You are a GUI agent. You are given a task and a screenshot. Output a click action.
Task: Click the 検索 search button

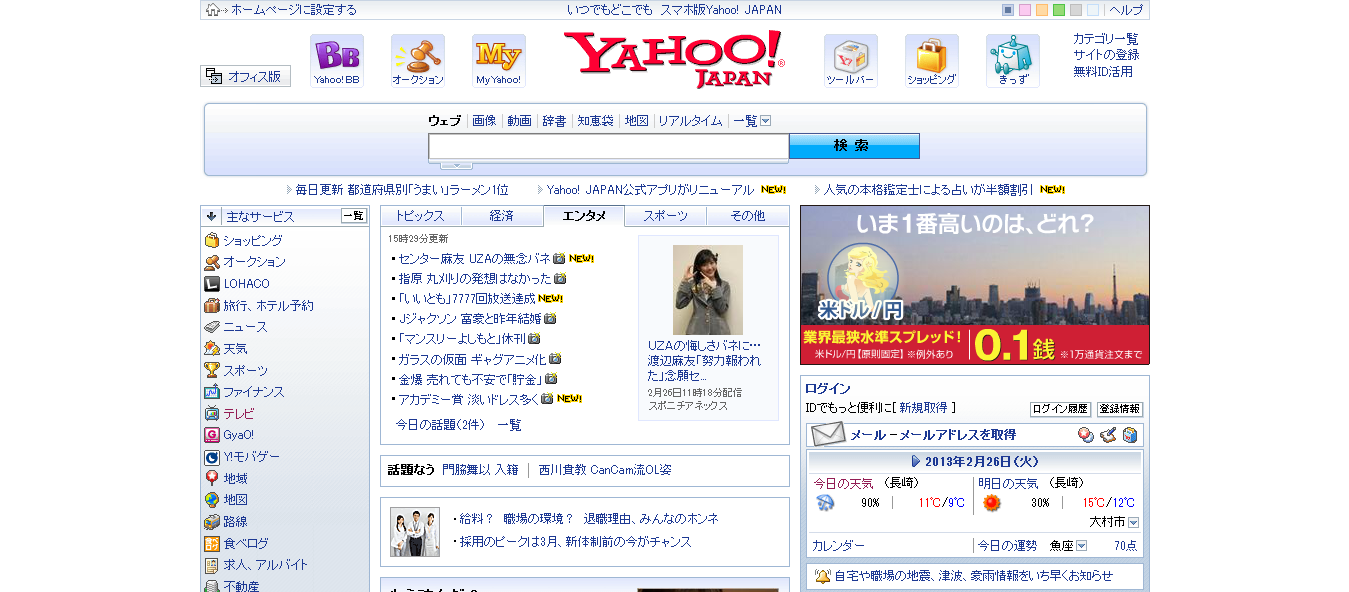[x=854, y=146]
